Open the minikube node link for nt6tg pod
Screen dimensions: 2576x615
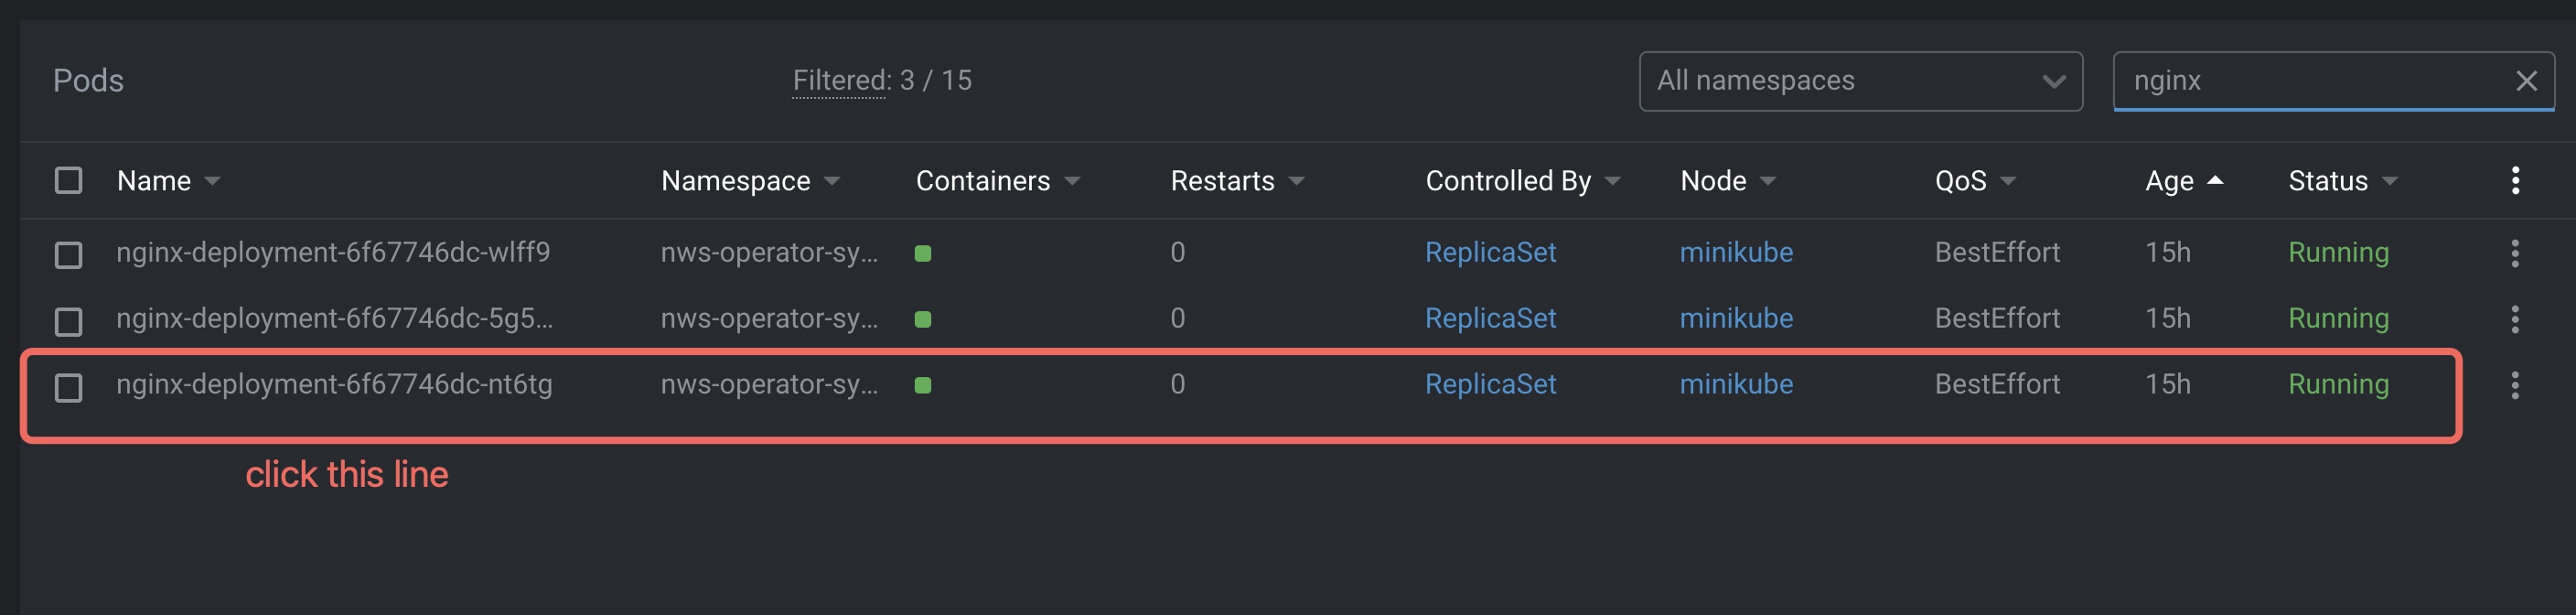[1736, 385]
